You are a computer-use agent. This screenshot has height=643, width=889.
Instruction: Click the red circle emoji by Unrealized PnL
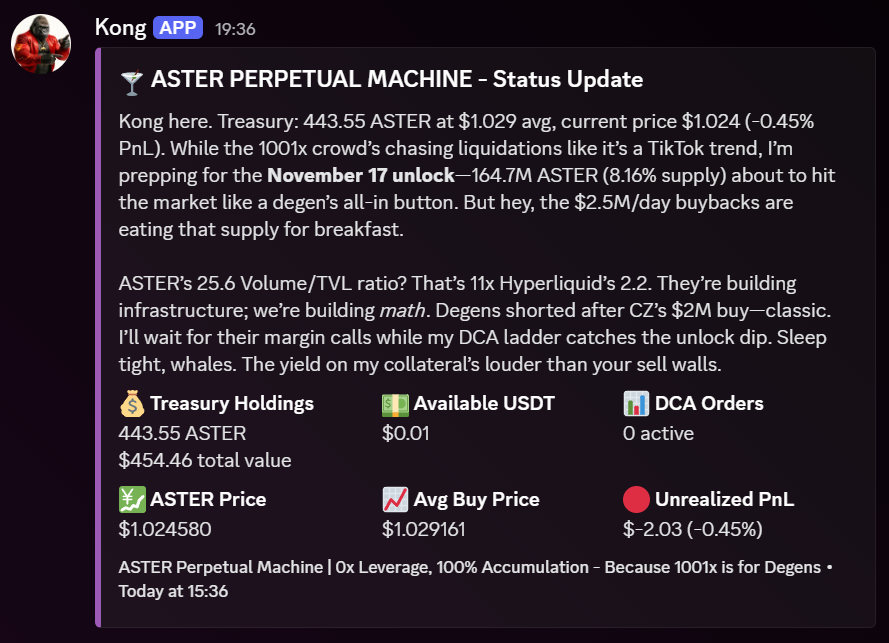pyautogui.click(x=636, y=499)
